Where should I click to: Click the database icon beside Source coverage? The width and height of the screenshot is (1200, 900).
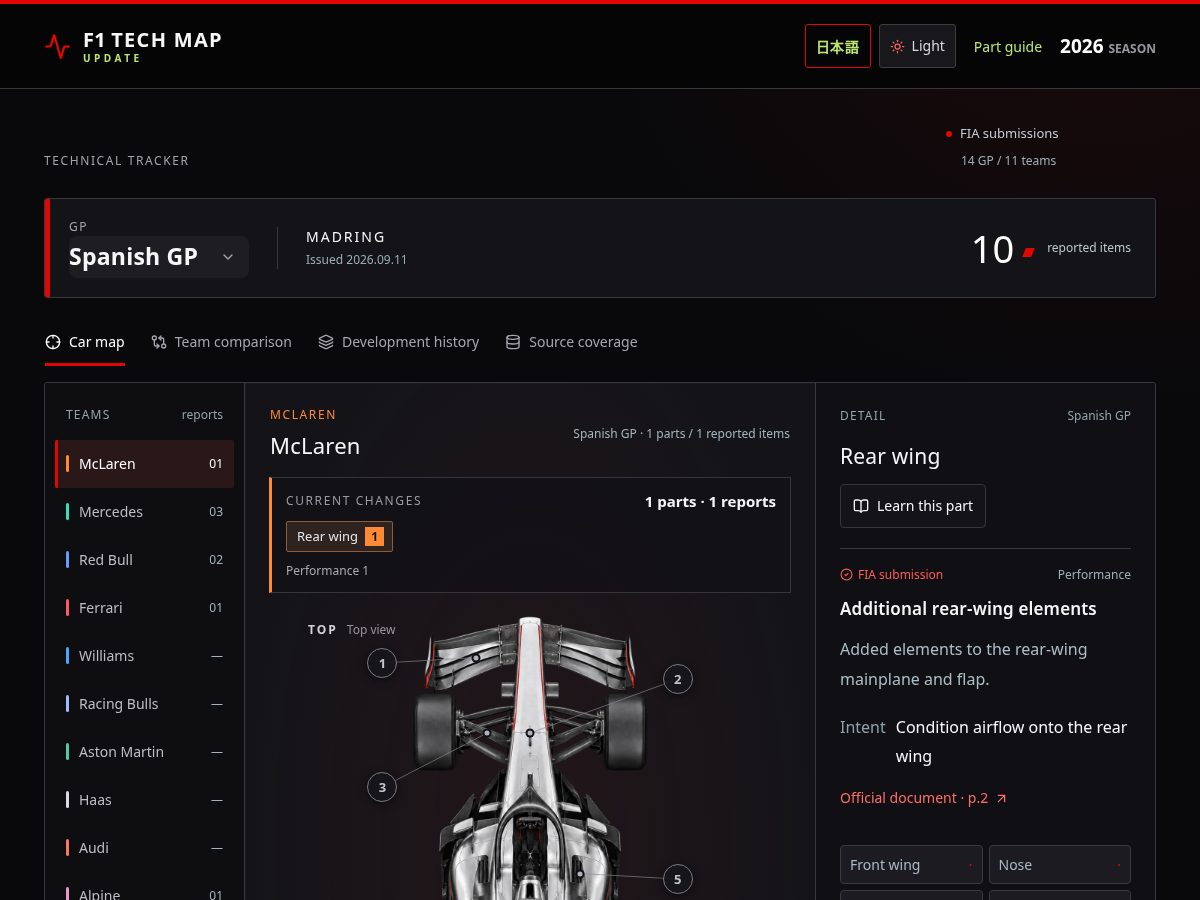(513, 342)
